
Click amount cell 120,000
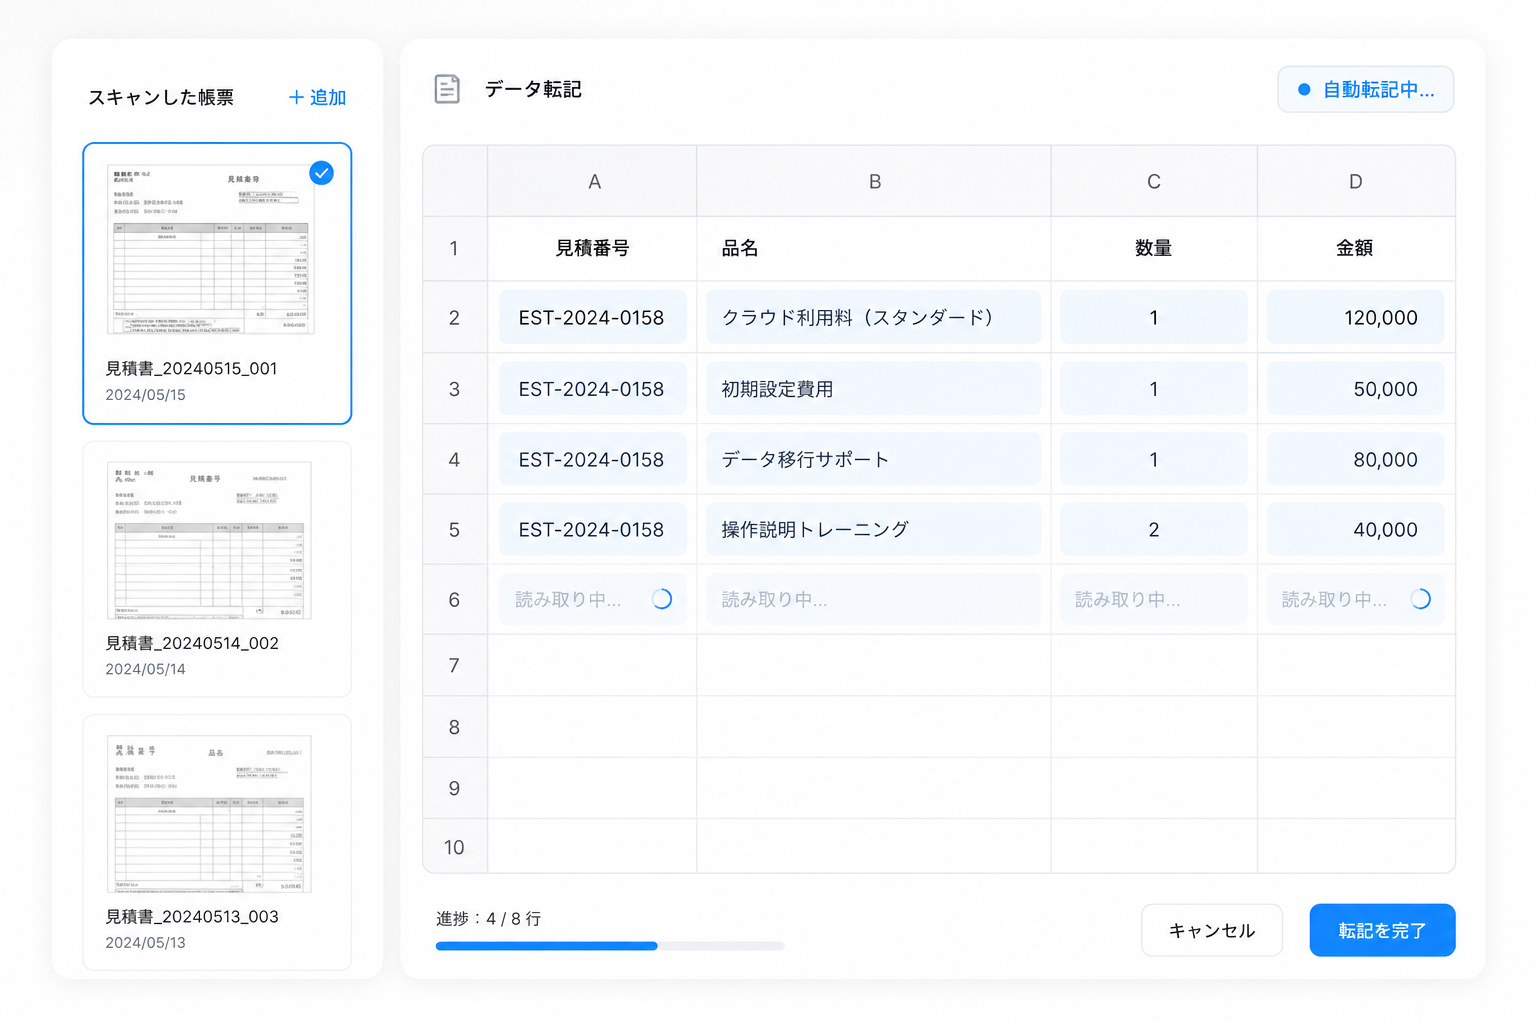1356,318
